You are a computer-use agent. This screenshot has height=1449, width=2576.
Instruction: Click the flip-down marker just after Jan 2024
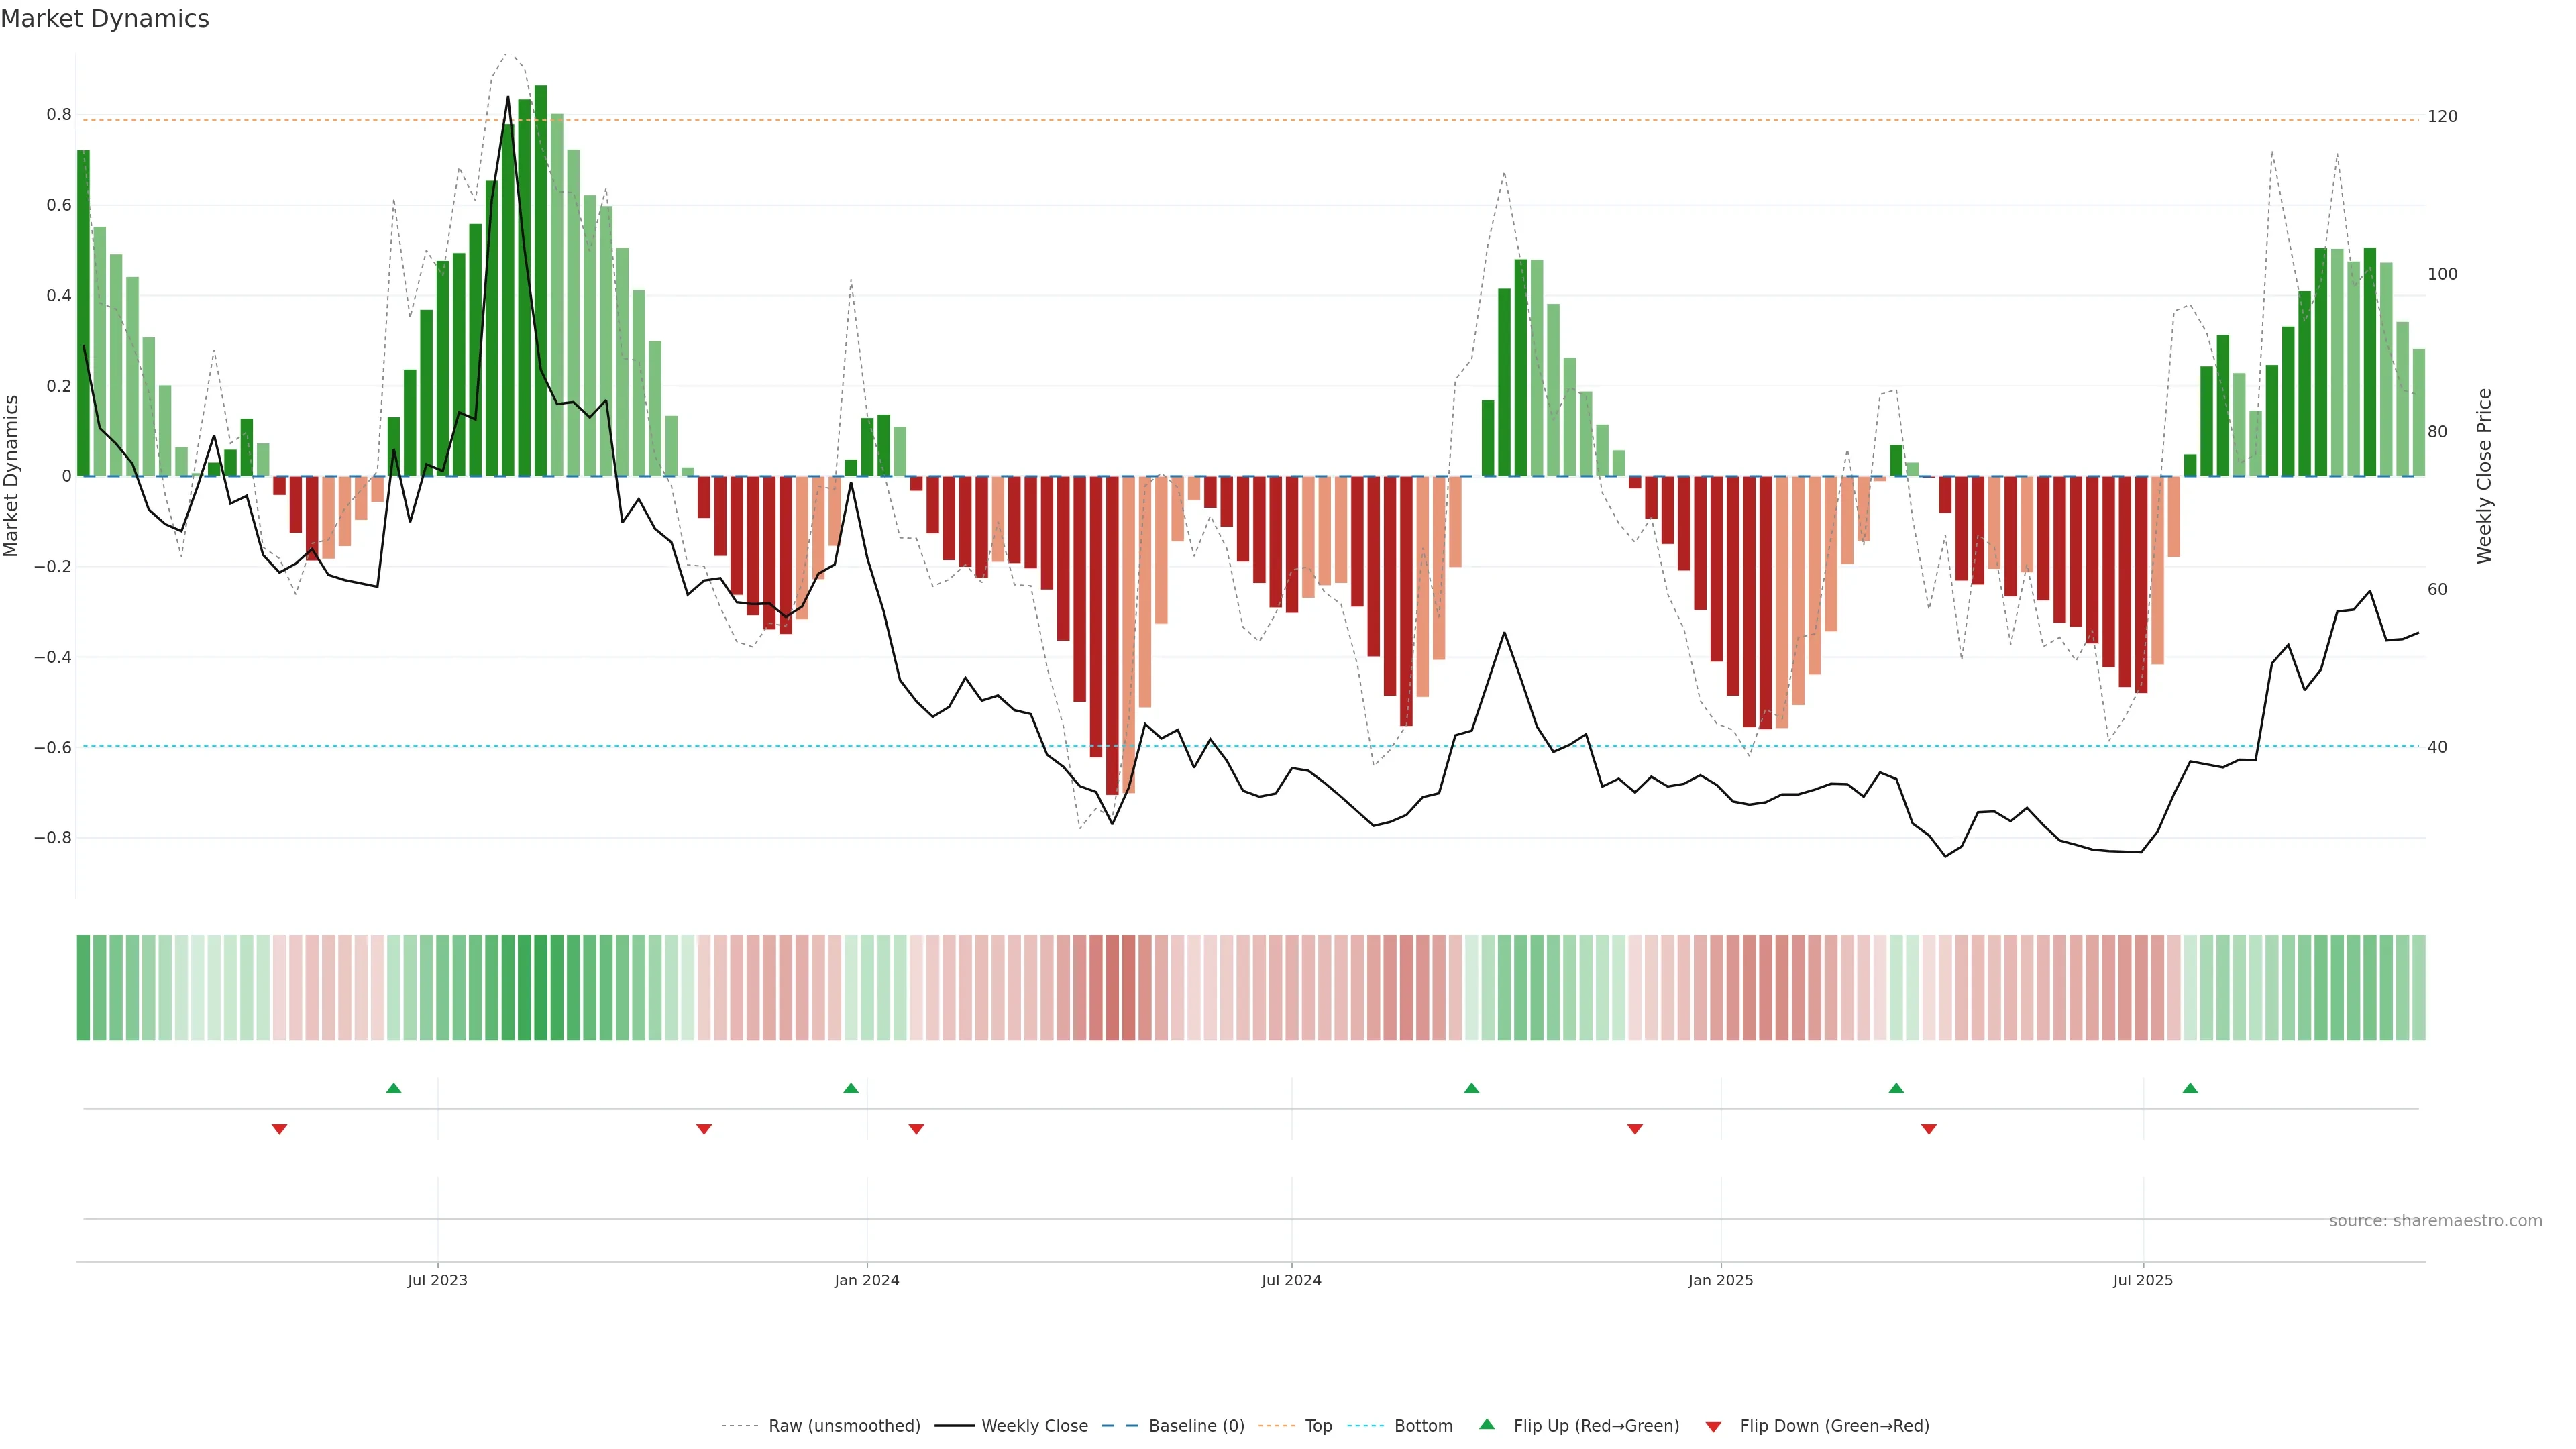pos(916,1129)
